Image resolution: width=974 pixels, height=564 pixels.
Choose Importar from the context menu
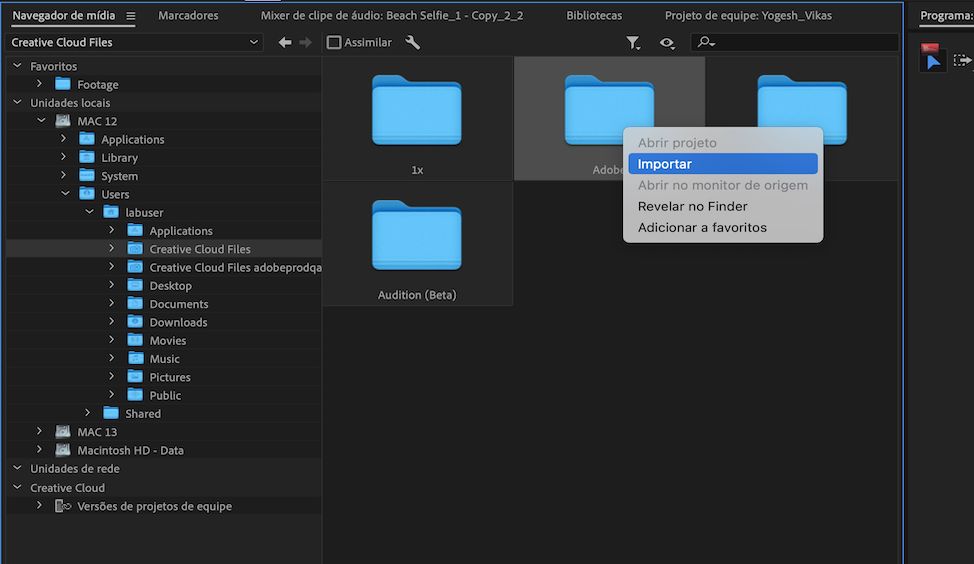tap(722, 164)
